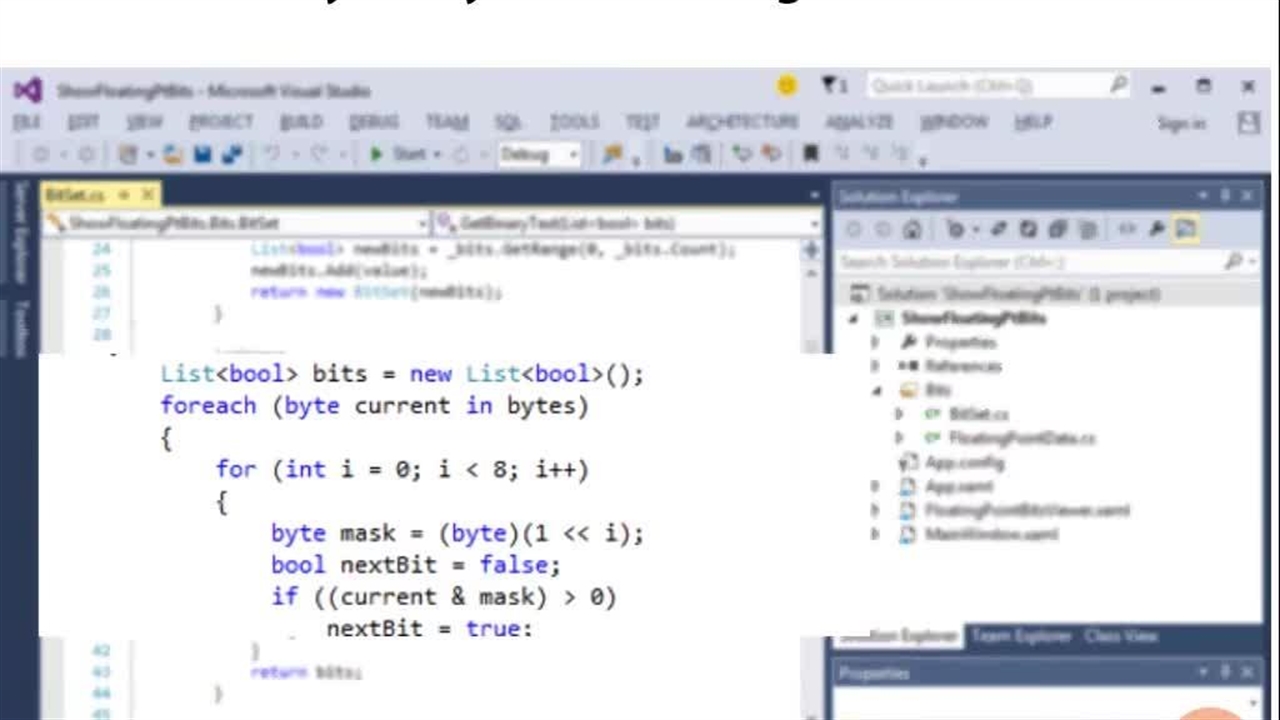Click the Save All icon in toolbar

[232, 155]
